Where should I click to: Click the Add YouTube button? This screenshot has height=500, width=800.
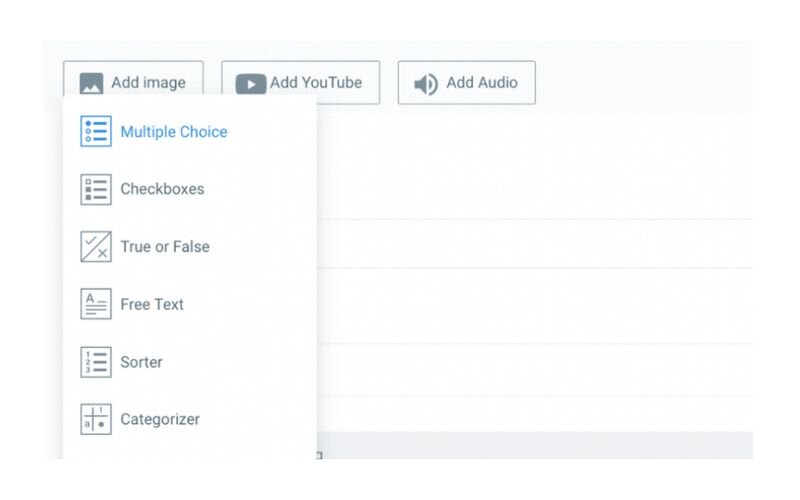(301, 83)
